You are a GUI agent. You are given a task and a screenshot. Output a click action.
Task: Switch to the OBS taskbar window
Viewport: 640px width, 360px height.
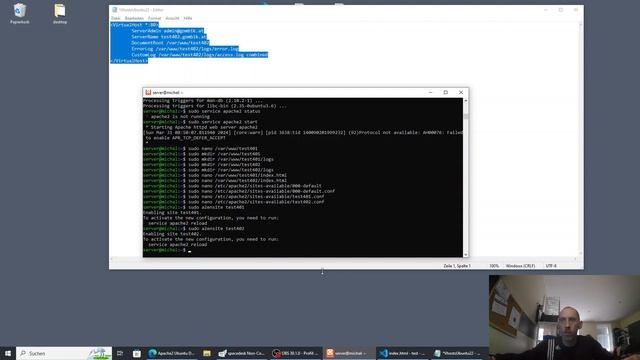tap(296, 353)
